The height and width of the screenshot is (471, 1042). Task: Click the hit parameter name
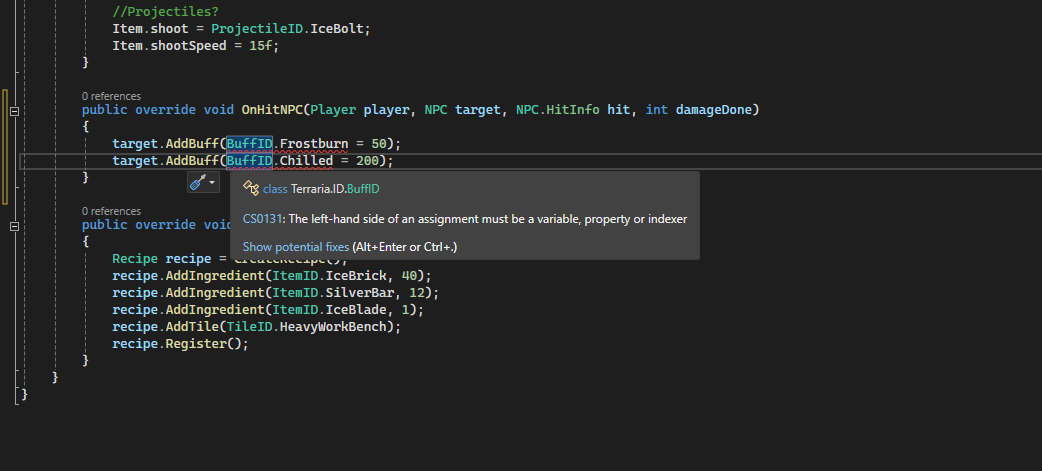coord(619,109)
